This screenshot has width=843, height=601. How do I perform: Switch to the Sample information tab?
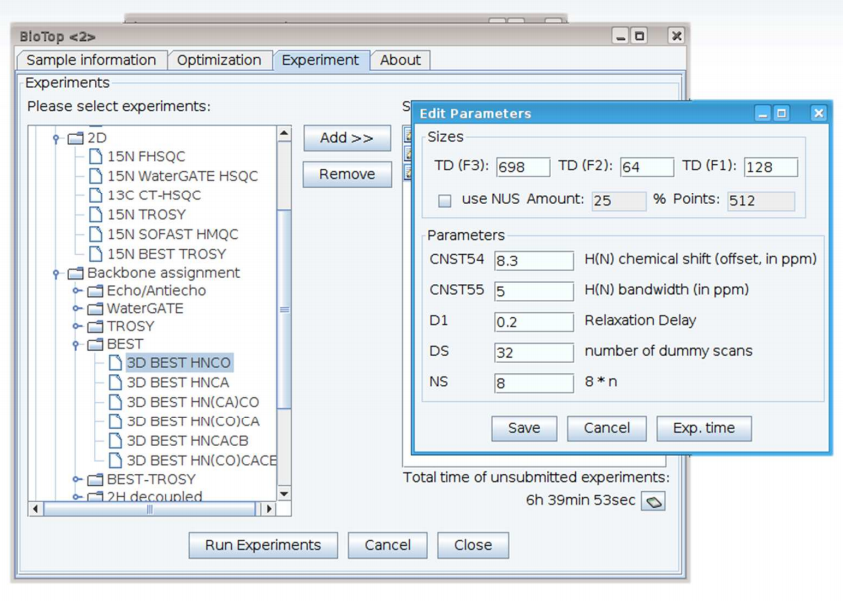point(91,60)
